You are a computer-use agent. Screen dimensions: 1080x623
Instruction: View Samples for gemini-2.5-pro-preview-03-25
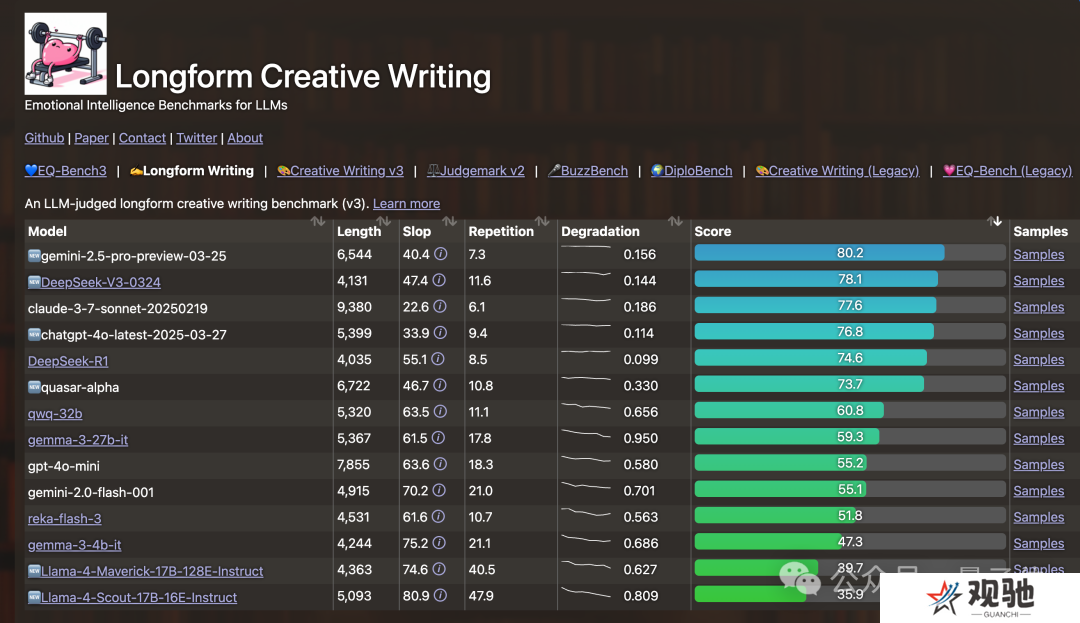(1039, 254)
